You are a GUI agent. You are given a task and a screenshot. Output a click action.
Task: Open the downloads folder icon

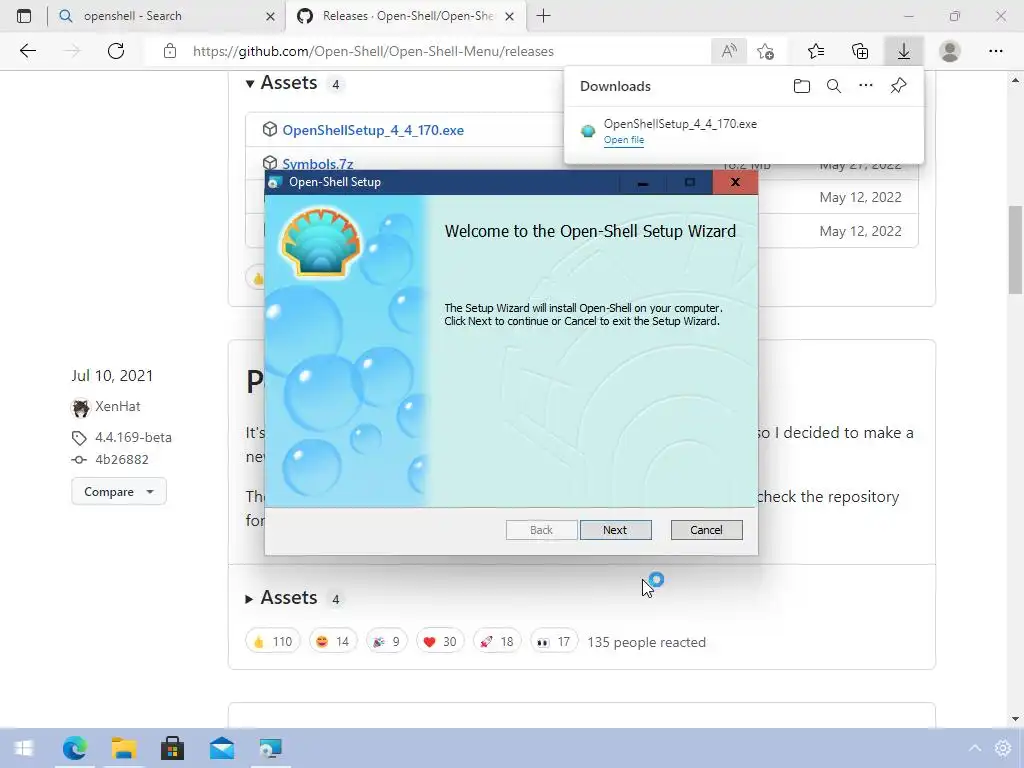801,86
